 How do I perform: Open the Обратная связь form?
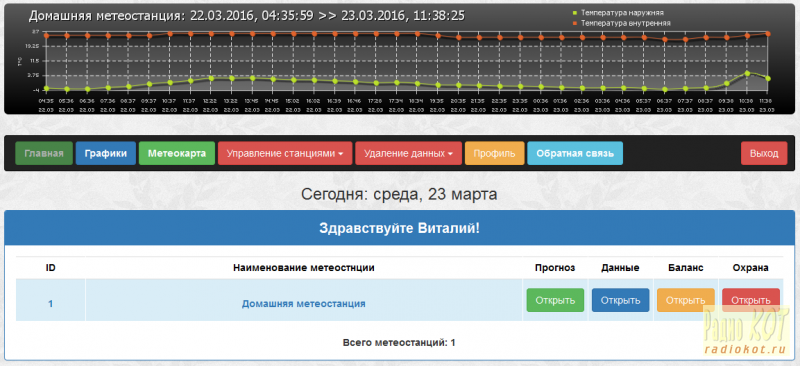point(575,154)
